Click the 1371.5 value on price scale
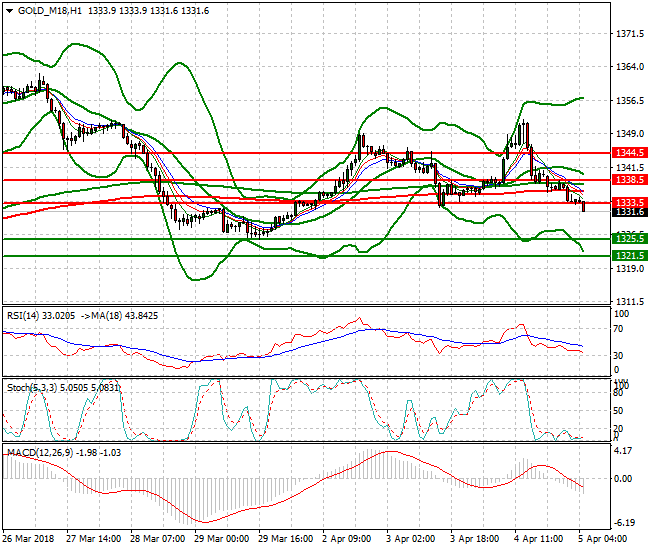Viewport: 650px width, 550px height. [628, 34]
